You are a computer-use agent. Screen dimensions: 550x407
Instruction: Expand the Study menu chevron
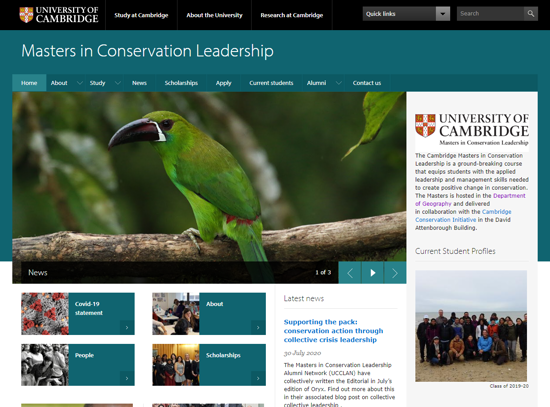tap(118, 83)
